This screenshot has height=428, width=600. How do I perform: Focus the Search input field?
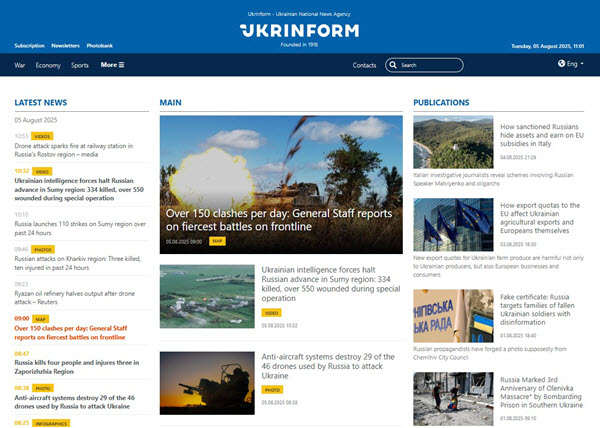[x=424, y=65]
